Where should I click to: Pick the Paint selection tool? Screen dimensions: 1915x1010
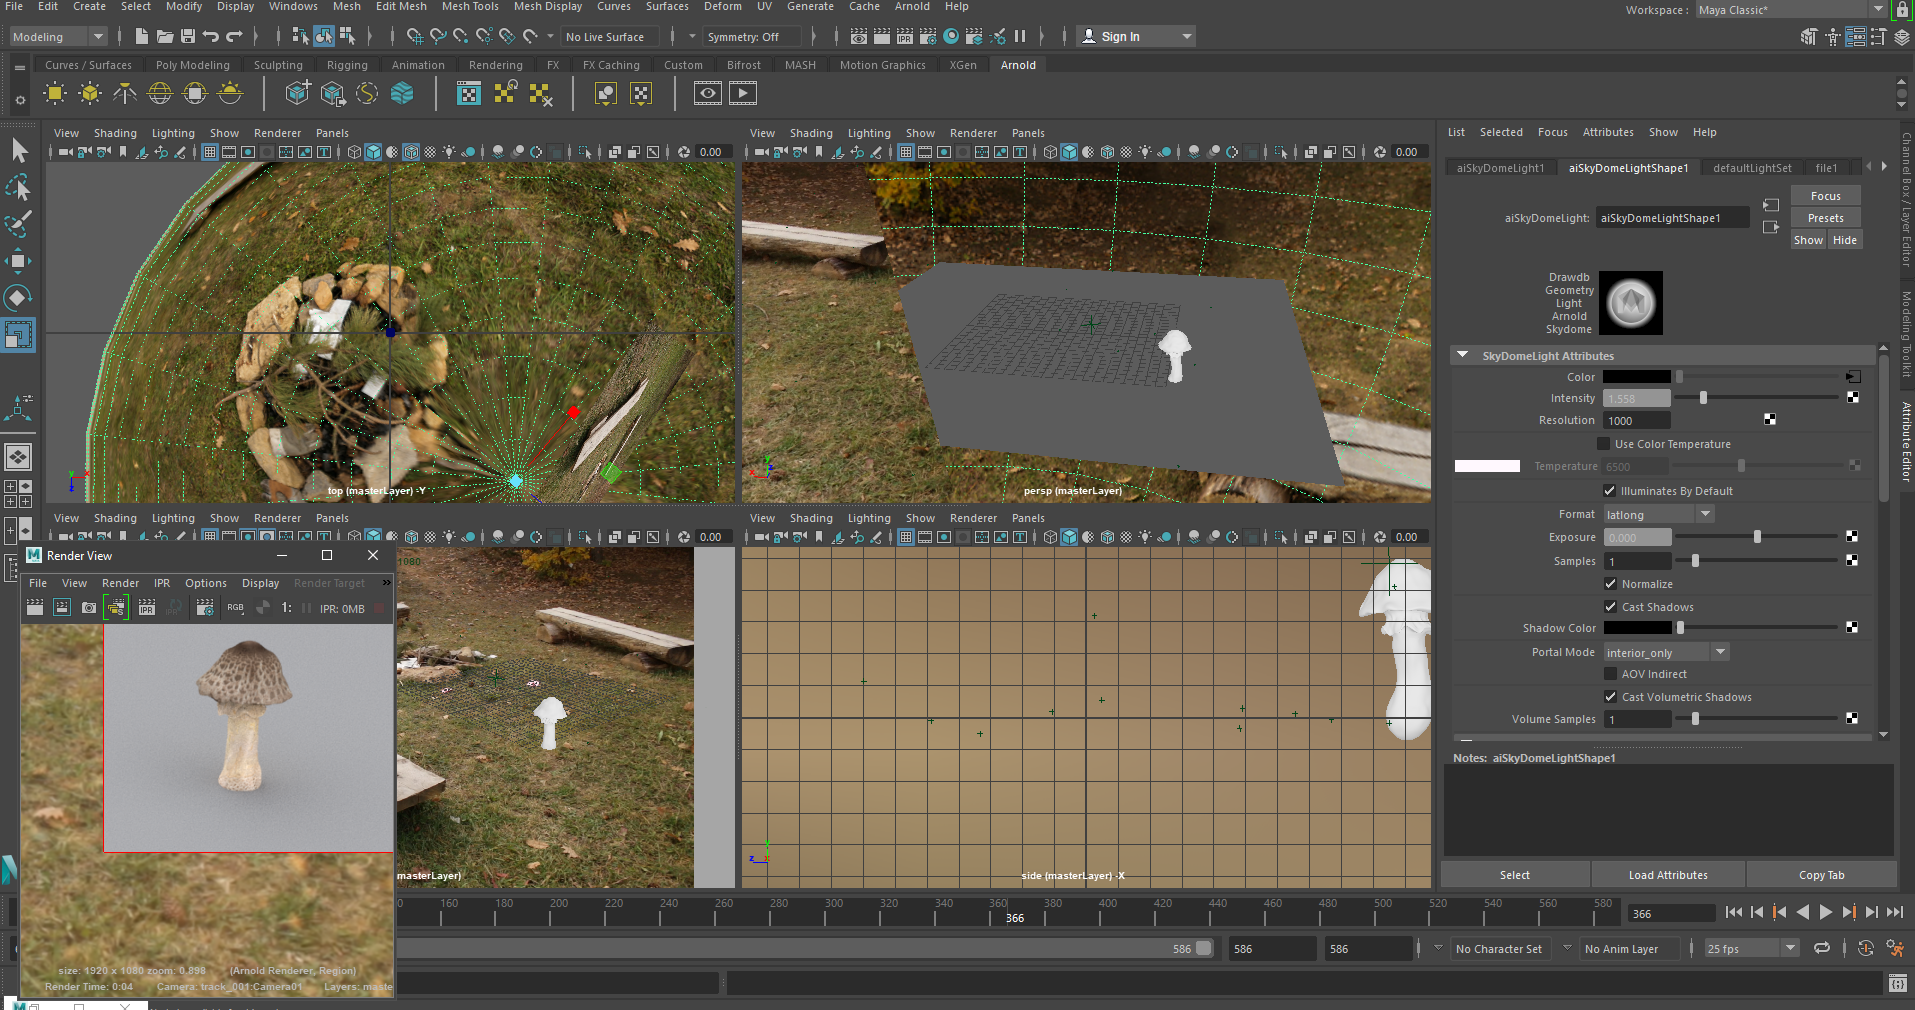point(18,224)
